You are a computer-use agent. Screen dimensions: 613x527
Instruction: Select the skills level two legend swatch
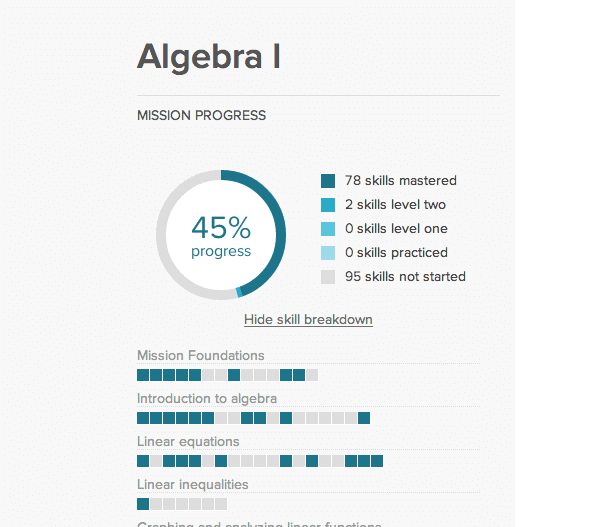point(328,205)
